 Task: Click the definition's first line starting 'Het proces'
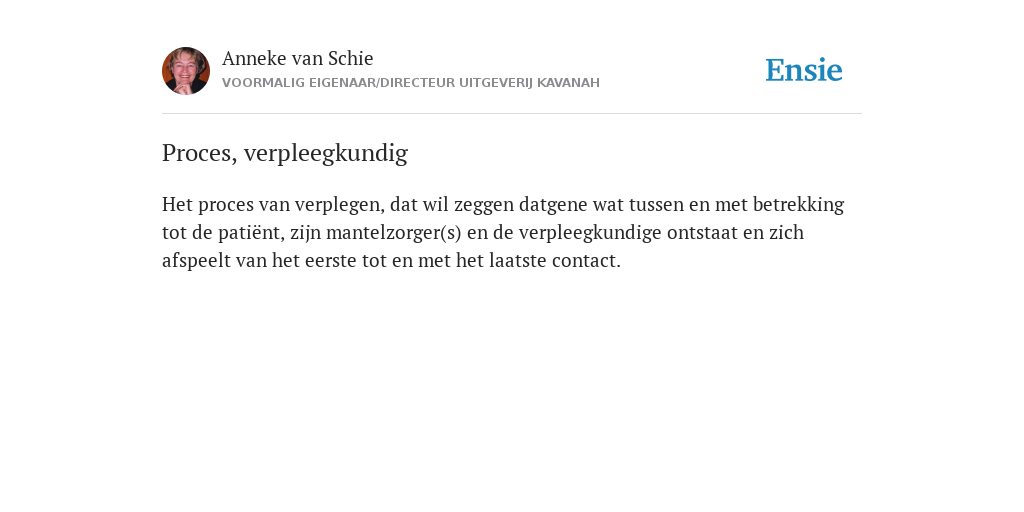[x=503, y=205]
